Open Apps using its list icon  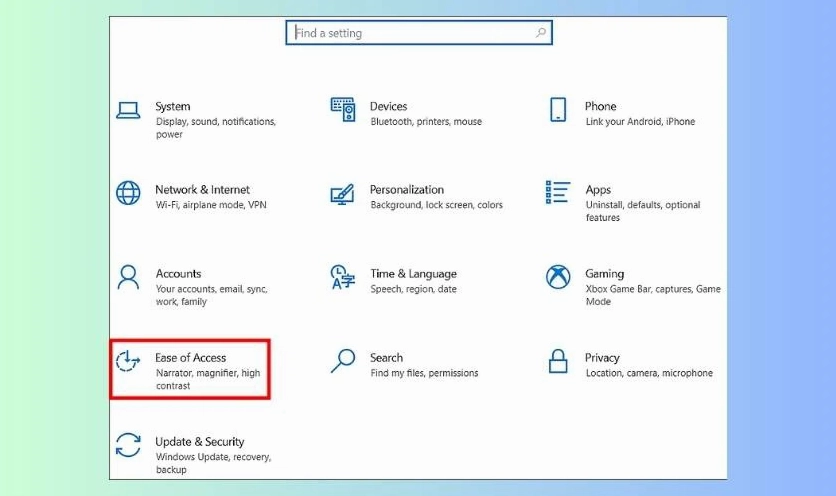[558, 192]
